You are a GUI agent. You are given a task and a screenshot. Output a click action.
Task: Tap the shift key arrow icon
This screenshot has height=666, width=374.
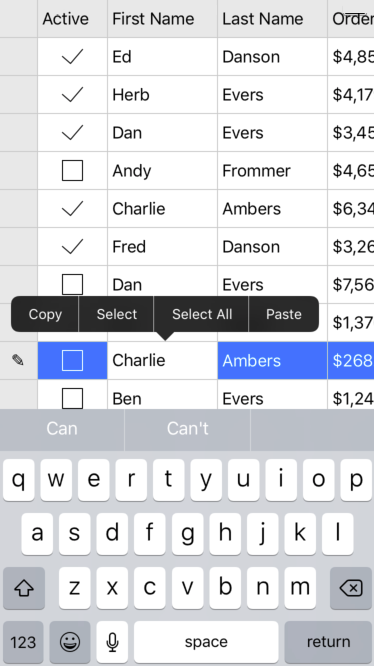pos(24,588)
